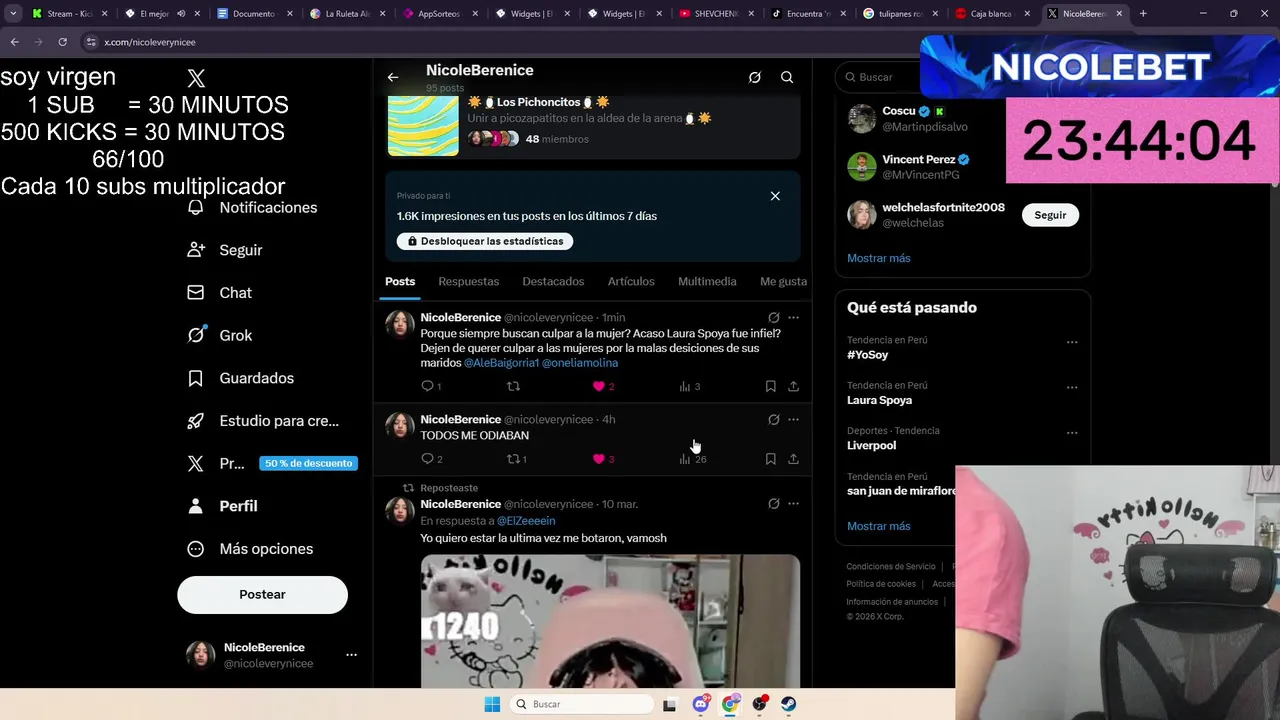The height and width of the screenshot is (720, 1280).
Task: Select the Posts tab
Action: (400, 282)
